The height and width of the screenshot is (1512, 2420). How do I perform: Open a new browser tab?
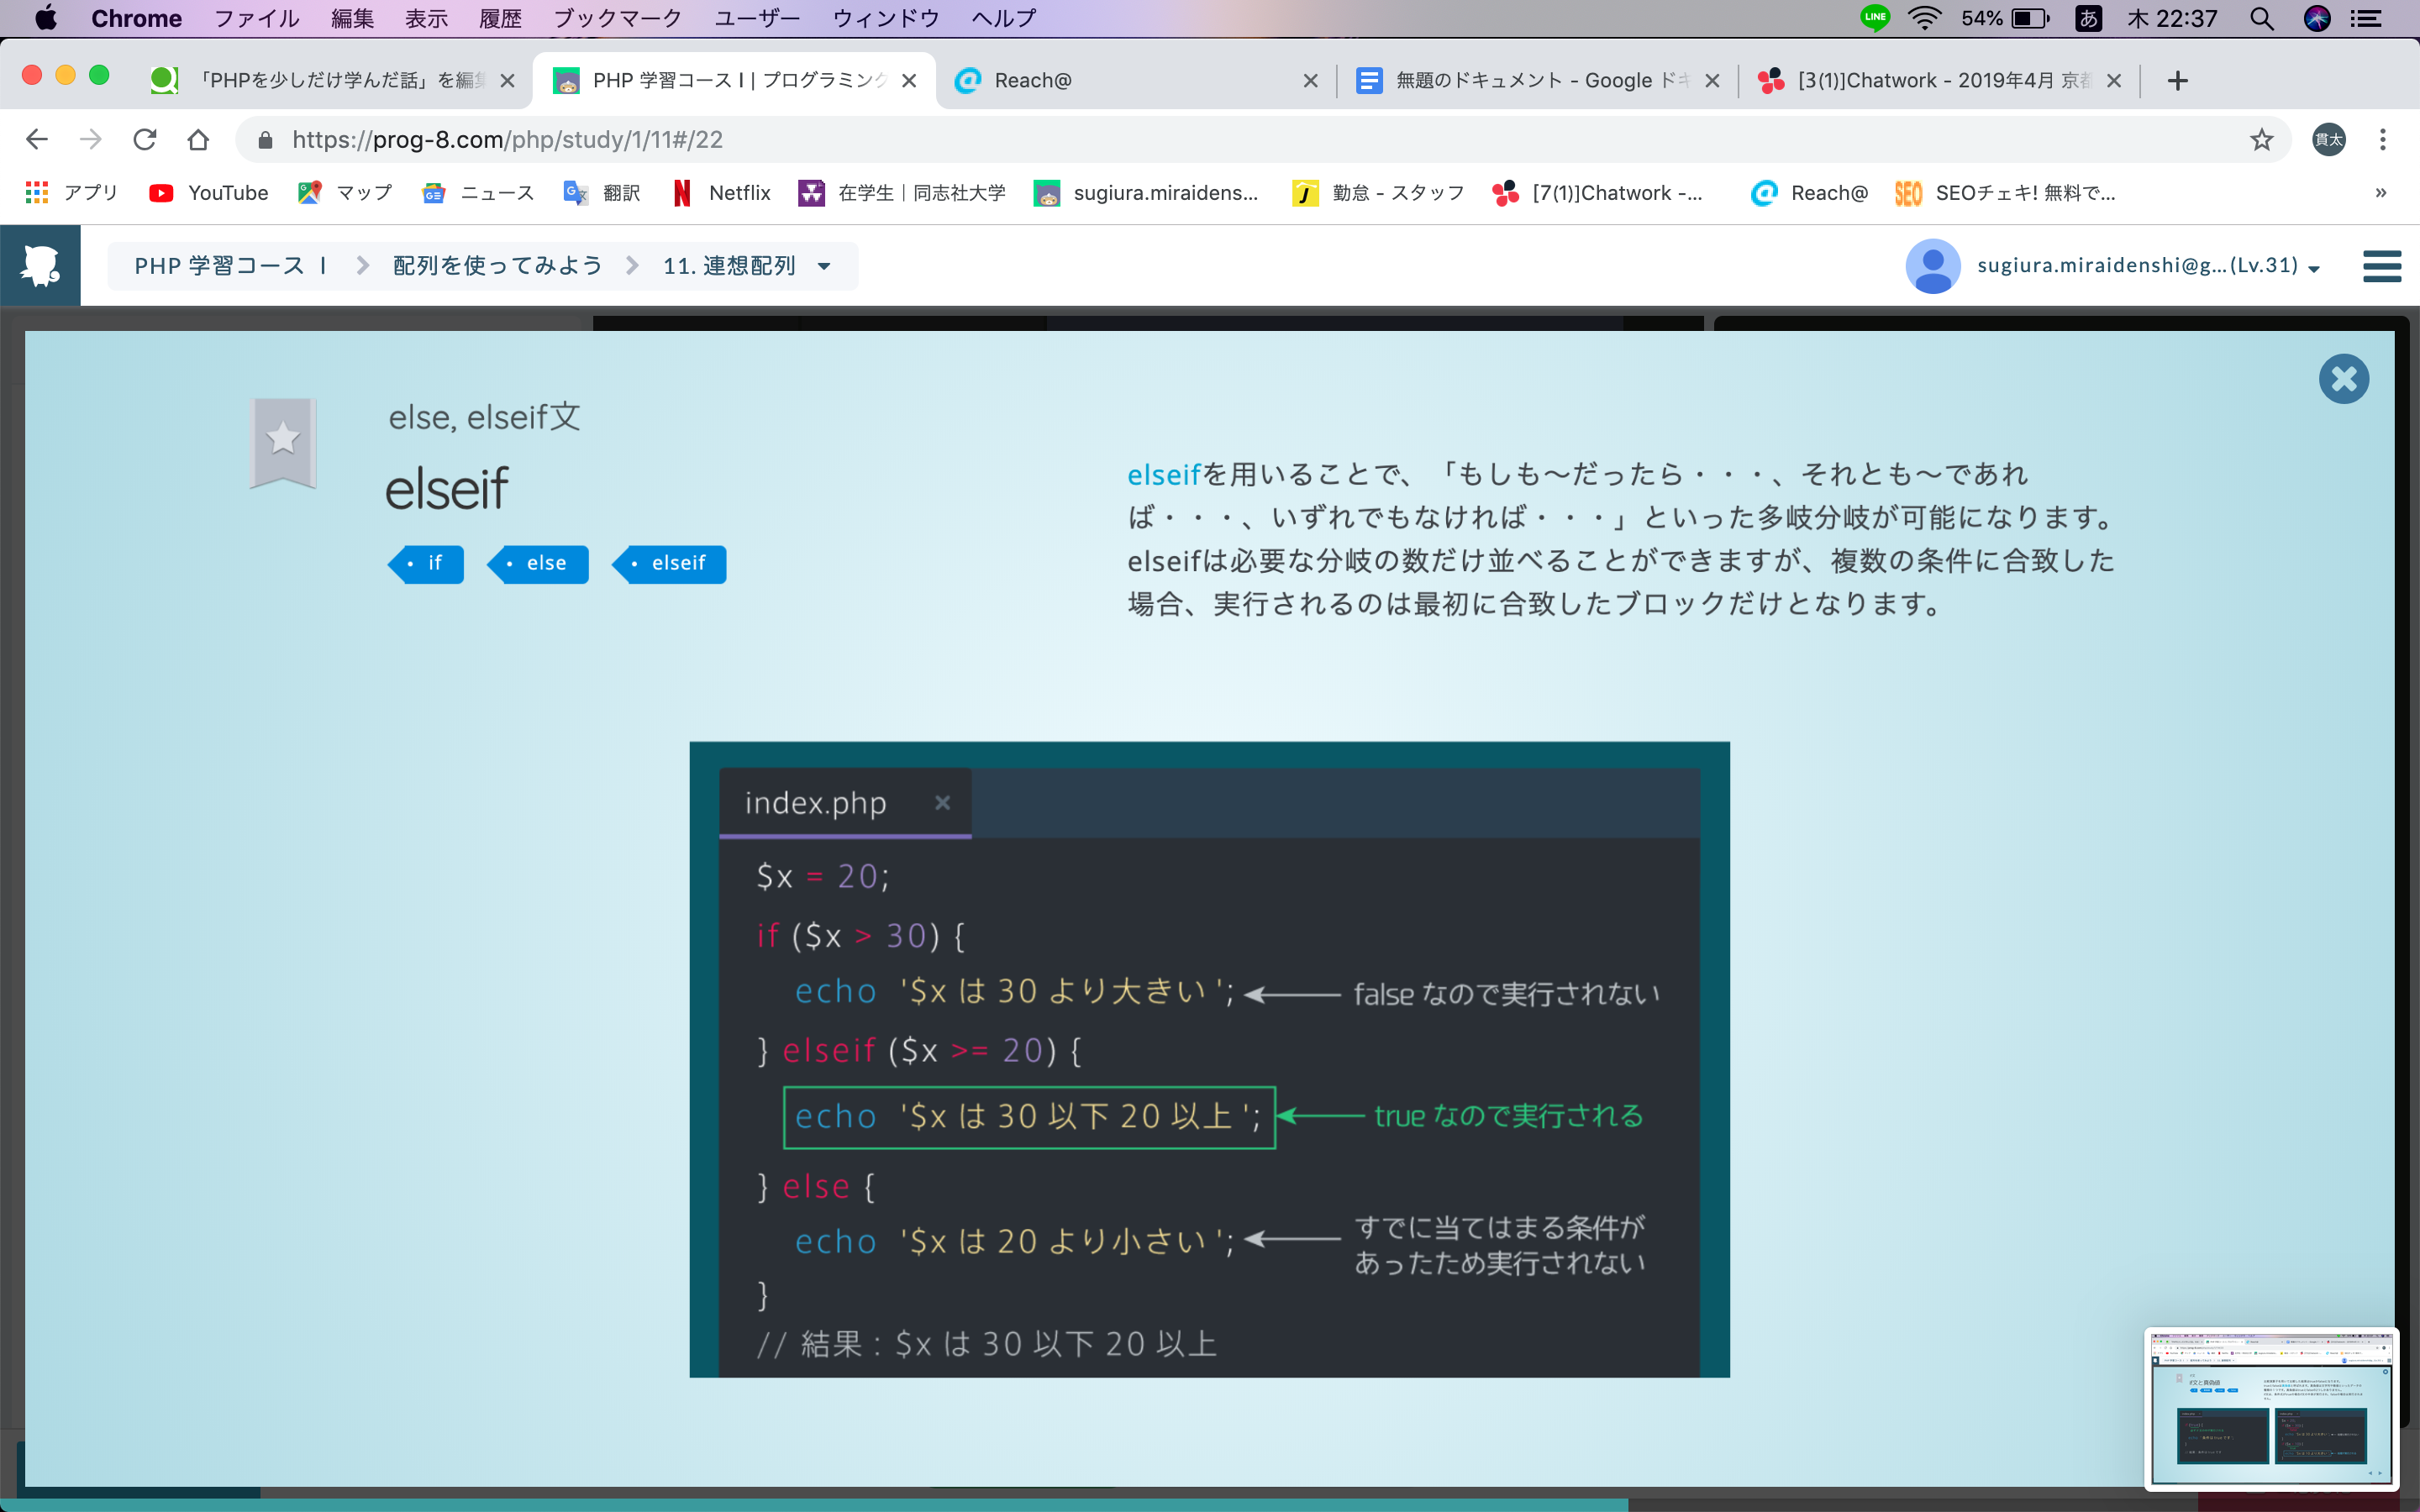pyautogui.click(x=2177, y=80)
